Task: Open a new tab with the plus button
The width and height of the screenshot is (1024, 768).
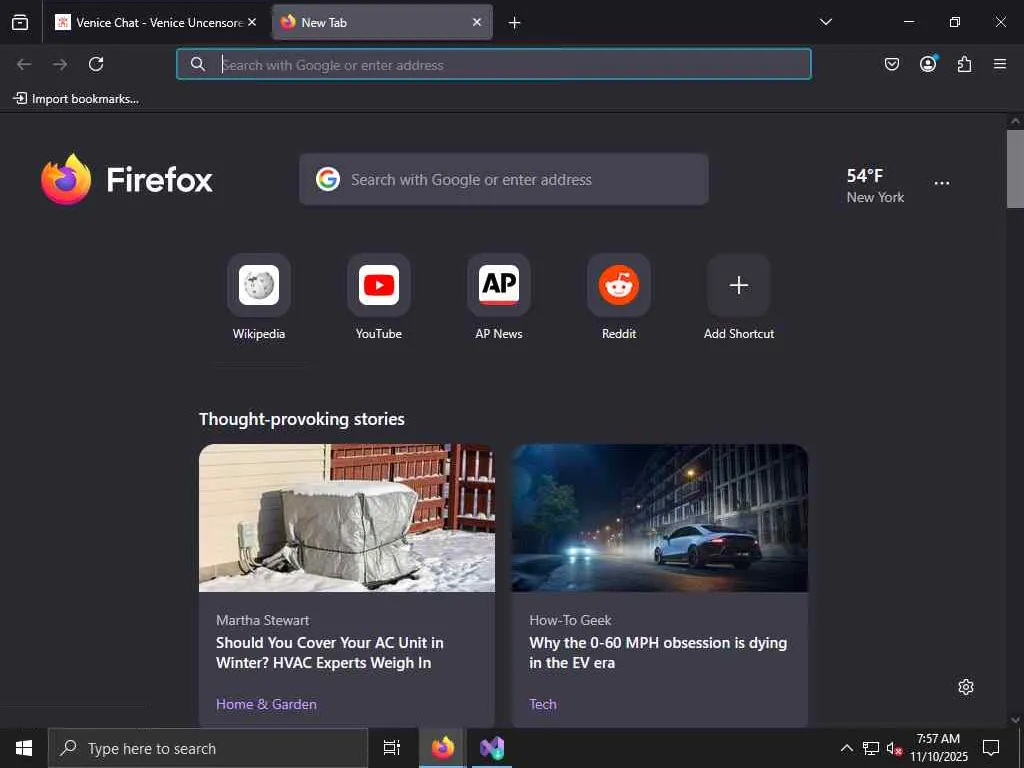Action: pyautogui.click(x=515, y=23)
